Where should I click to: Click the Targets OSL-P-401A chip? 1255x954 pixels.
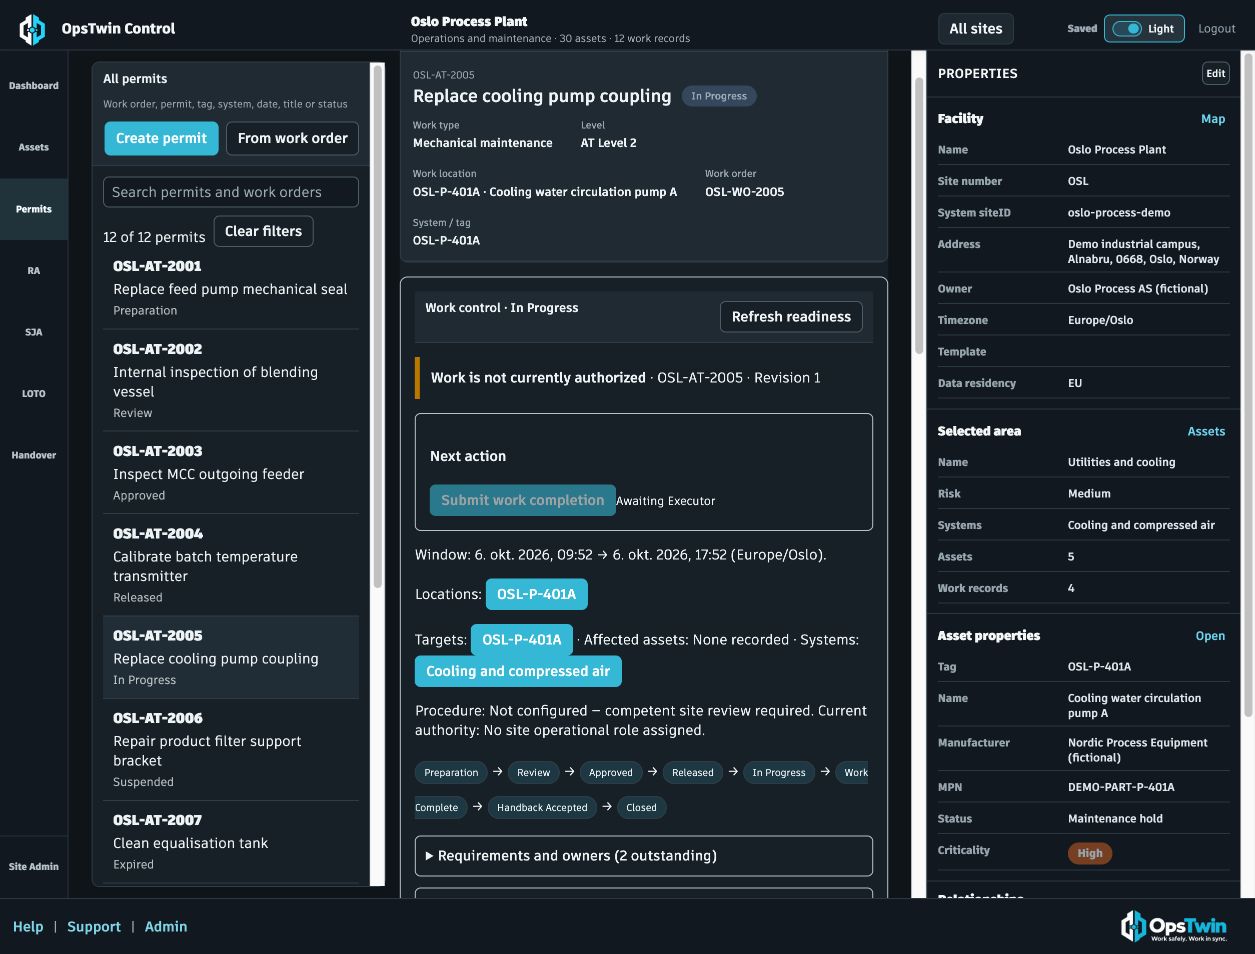(x=522, y=640)
